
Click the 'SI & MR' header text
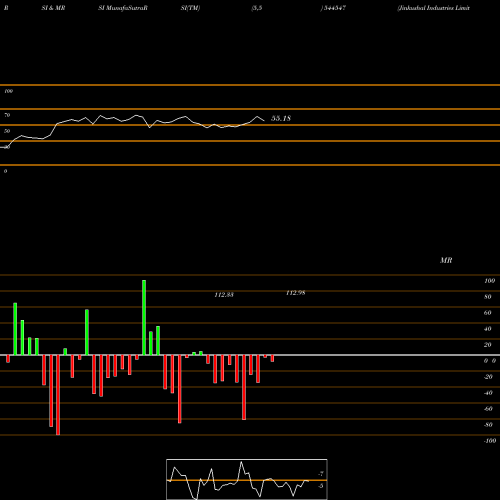(53, 8)
